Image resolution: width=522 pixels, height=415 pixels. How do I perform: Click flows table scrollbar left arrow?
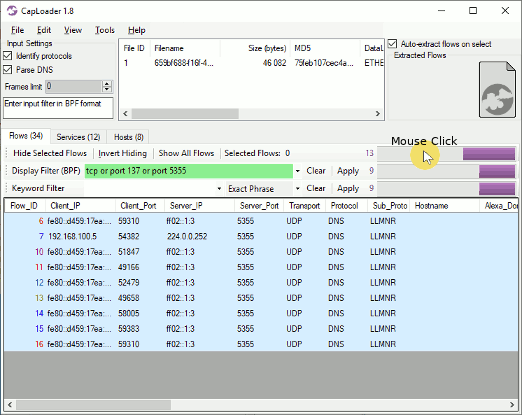(x=10, y=405)
